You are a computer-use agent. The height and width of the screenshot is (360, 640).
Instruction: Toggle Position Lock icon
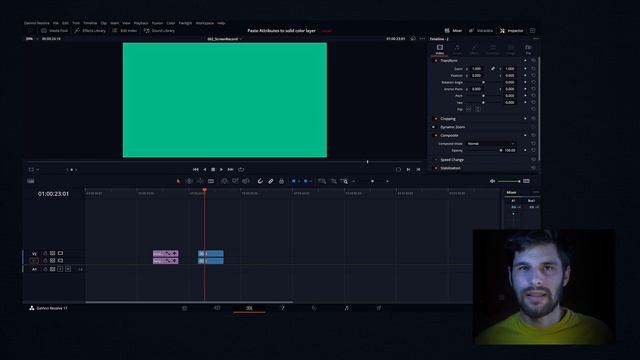click(281, 181)
